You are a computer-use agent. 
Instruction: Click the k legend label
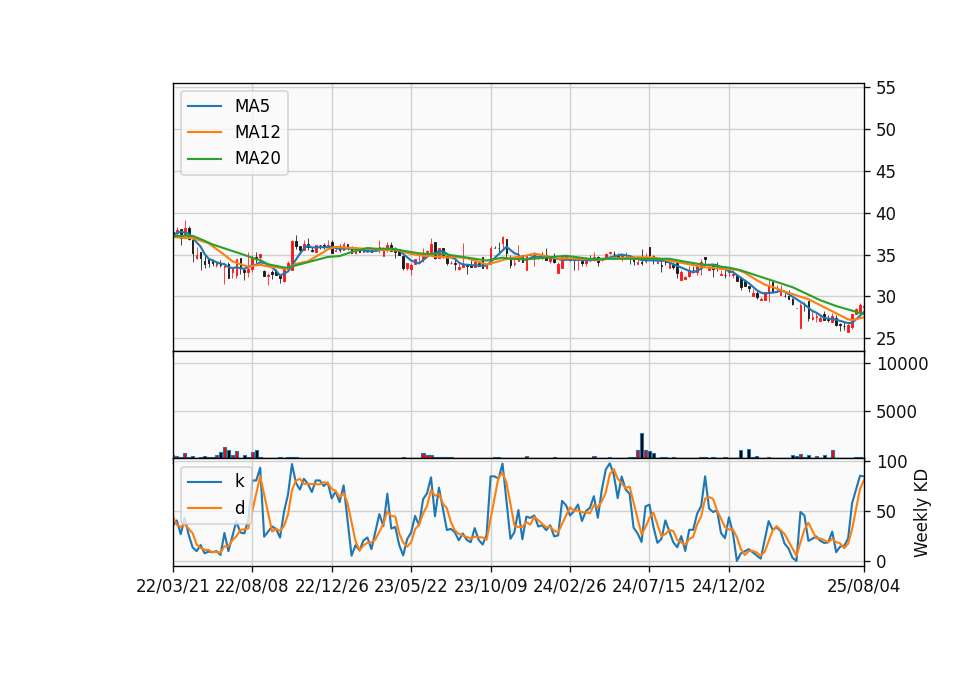(x=239, y=481)
